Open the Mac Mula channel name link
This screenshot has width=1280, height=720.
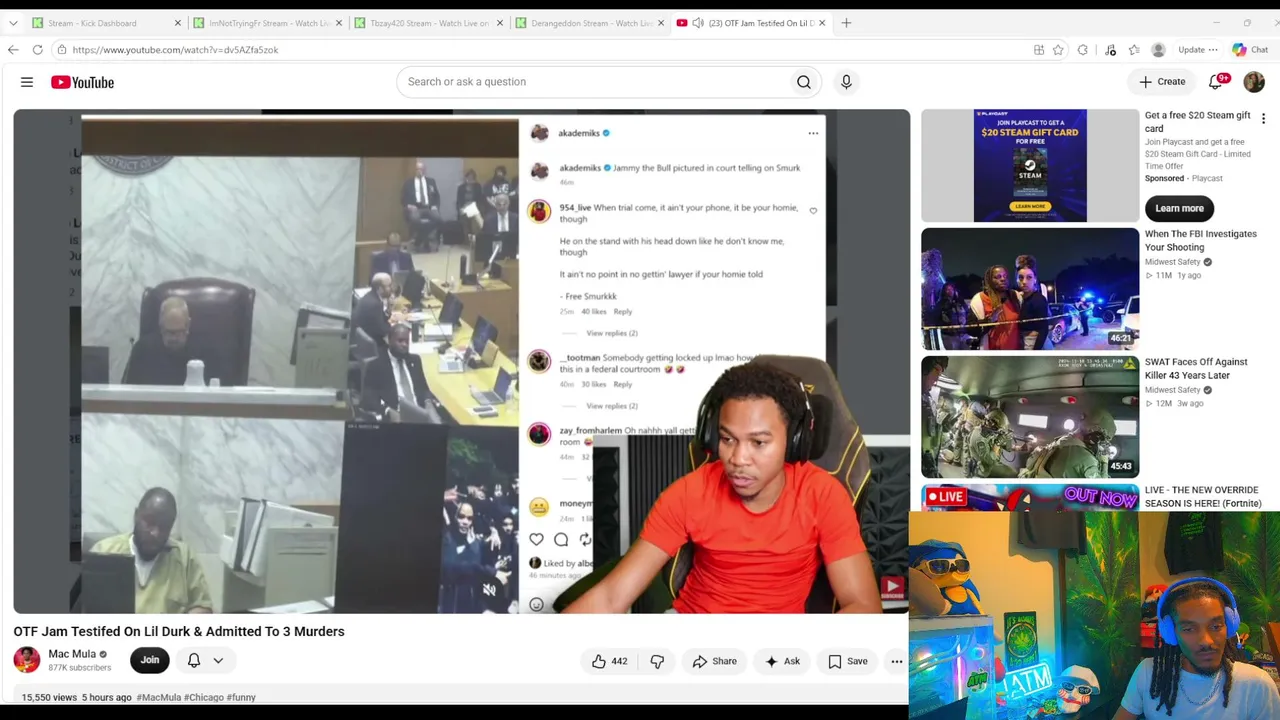coord(72,654)
